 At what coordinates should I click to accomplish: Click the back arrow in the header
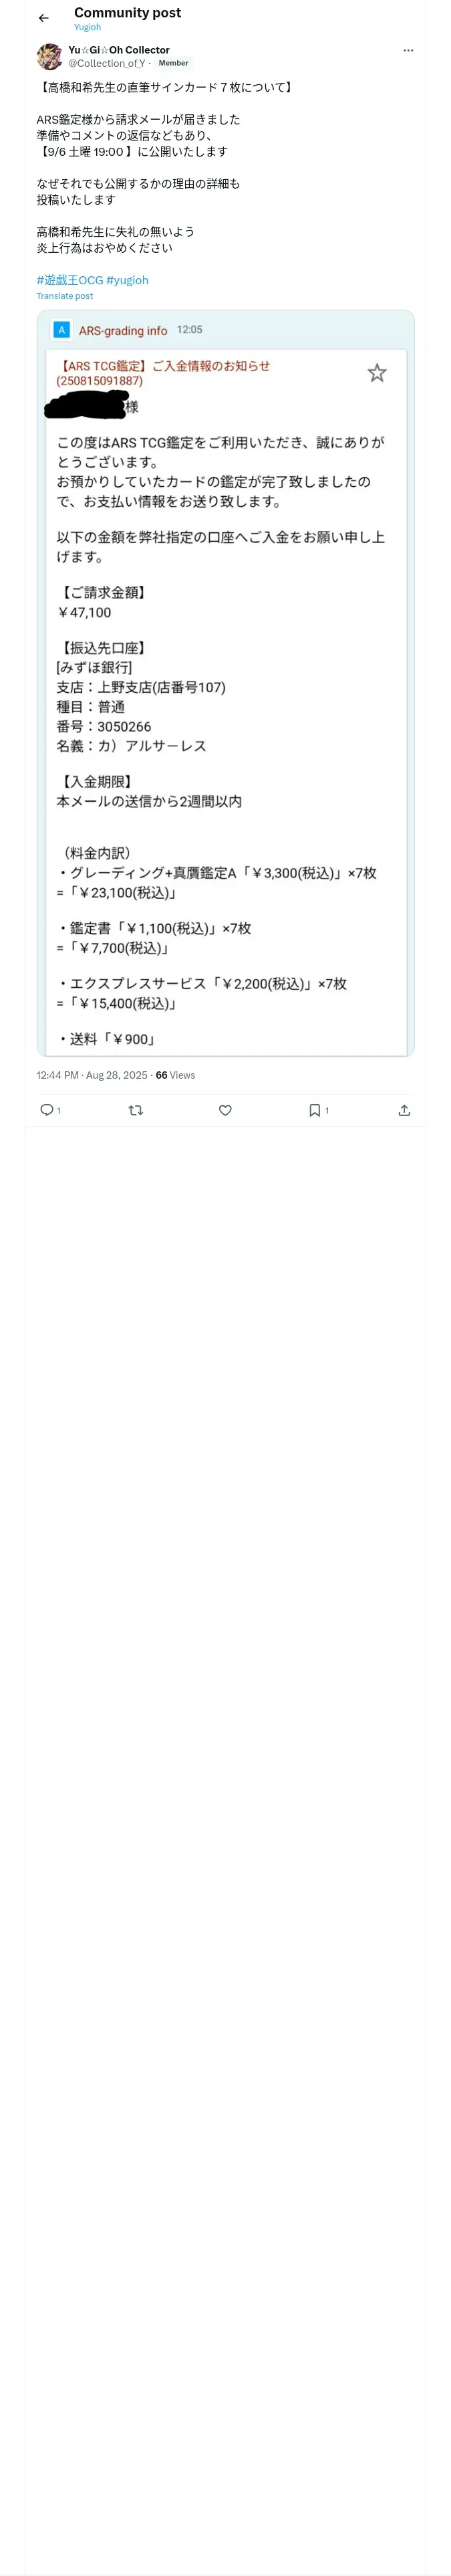[43, 18]
